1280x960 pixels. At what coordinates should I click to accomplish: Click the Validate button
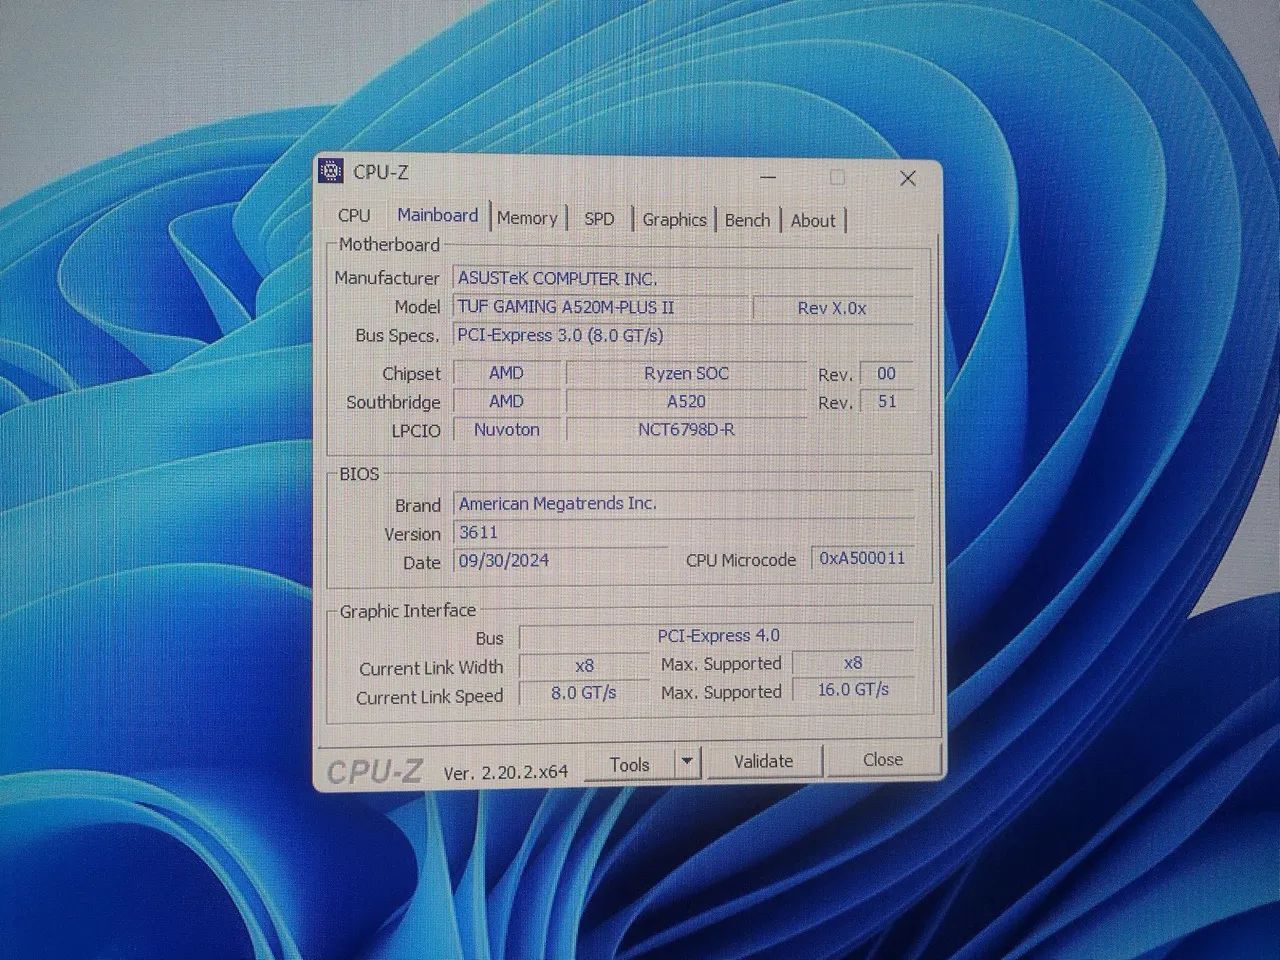pos(763,761)
